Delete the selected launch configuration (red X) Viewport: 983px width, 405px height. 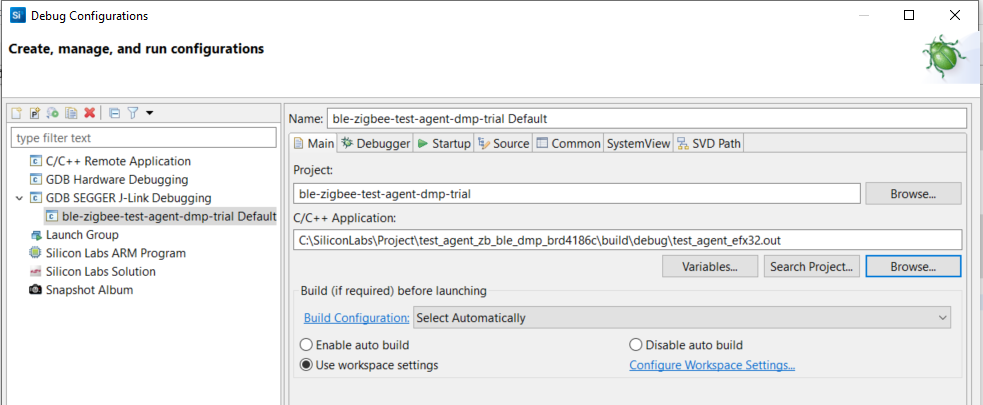tap(90, 113)
